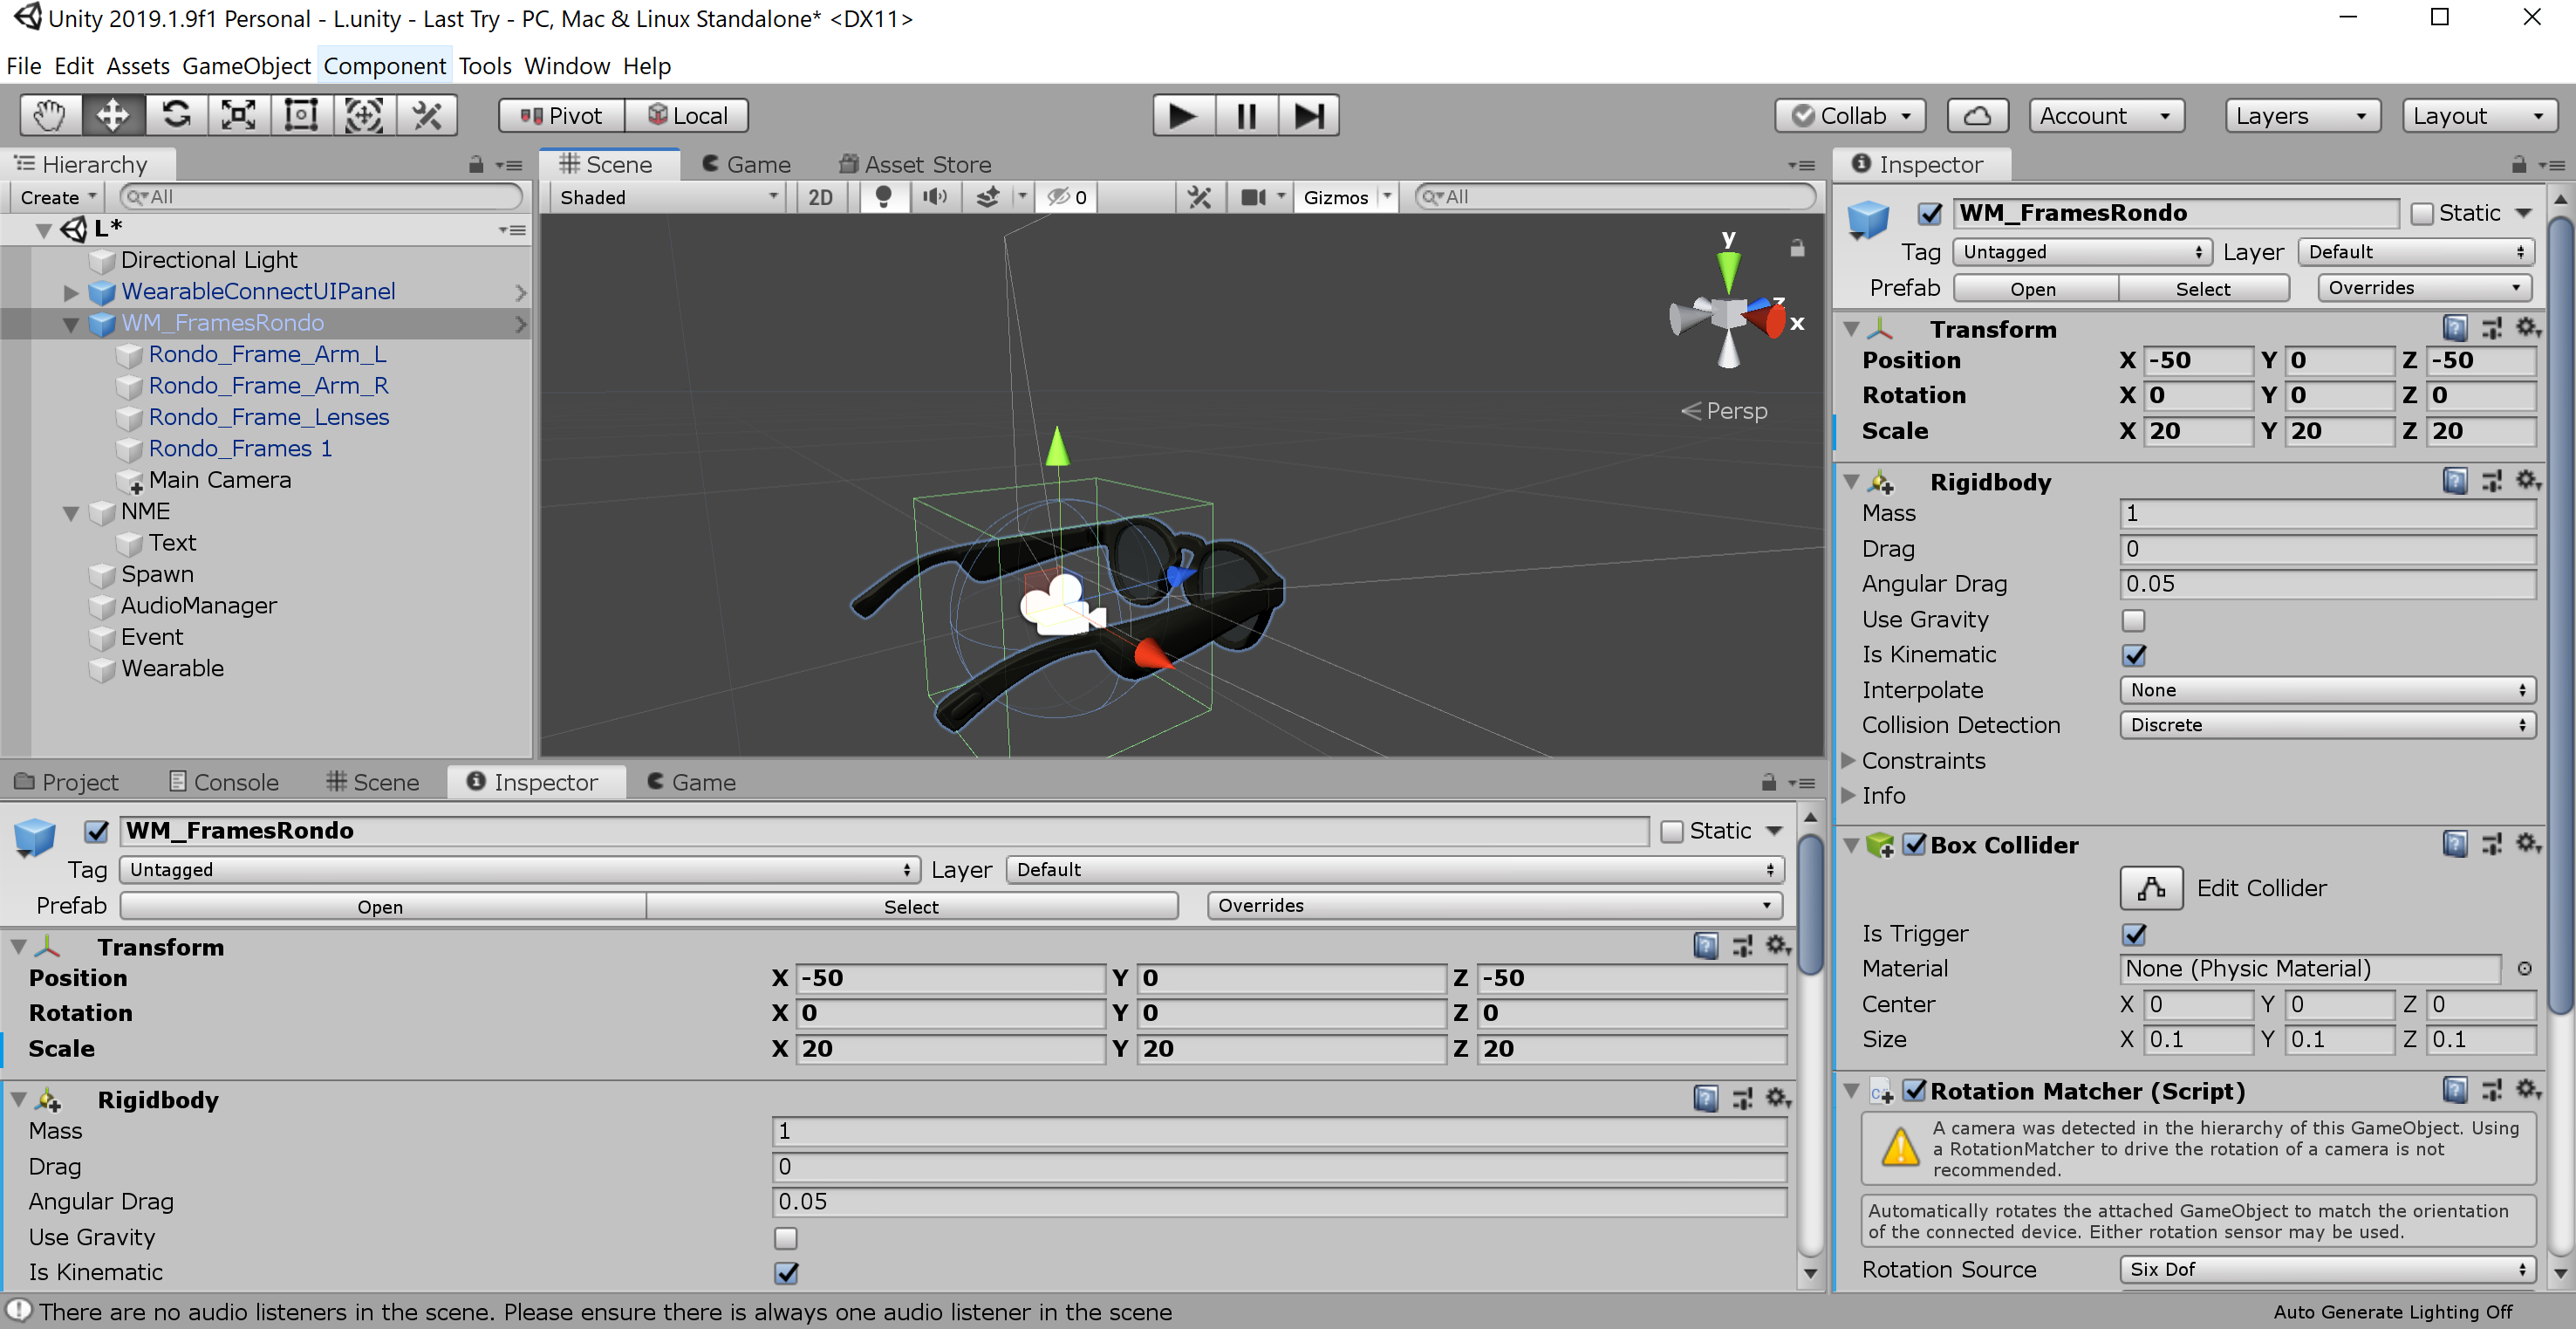Toggle Static checkbox in right Inspector

[x=2421, y=213]
